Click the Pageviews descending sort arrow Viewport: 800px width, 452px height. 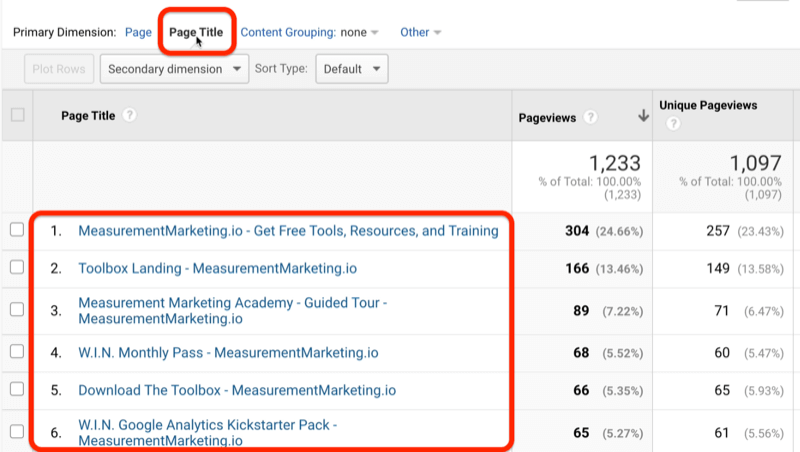643,116
